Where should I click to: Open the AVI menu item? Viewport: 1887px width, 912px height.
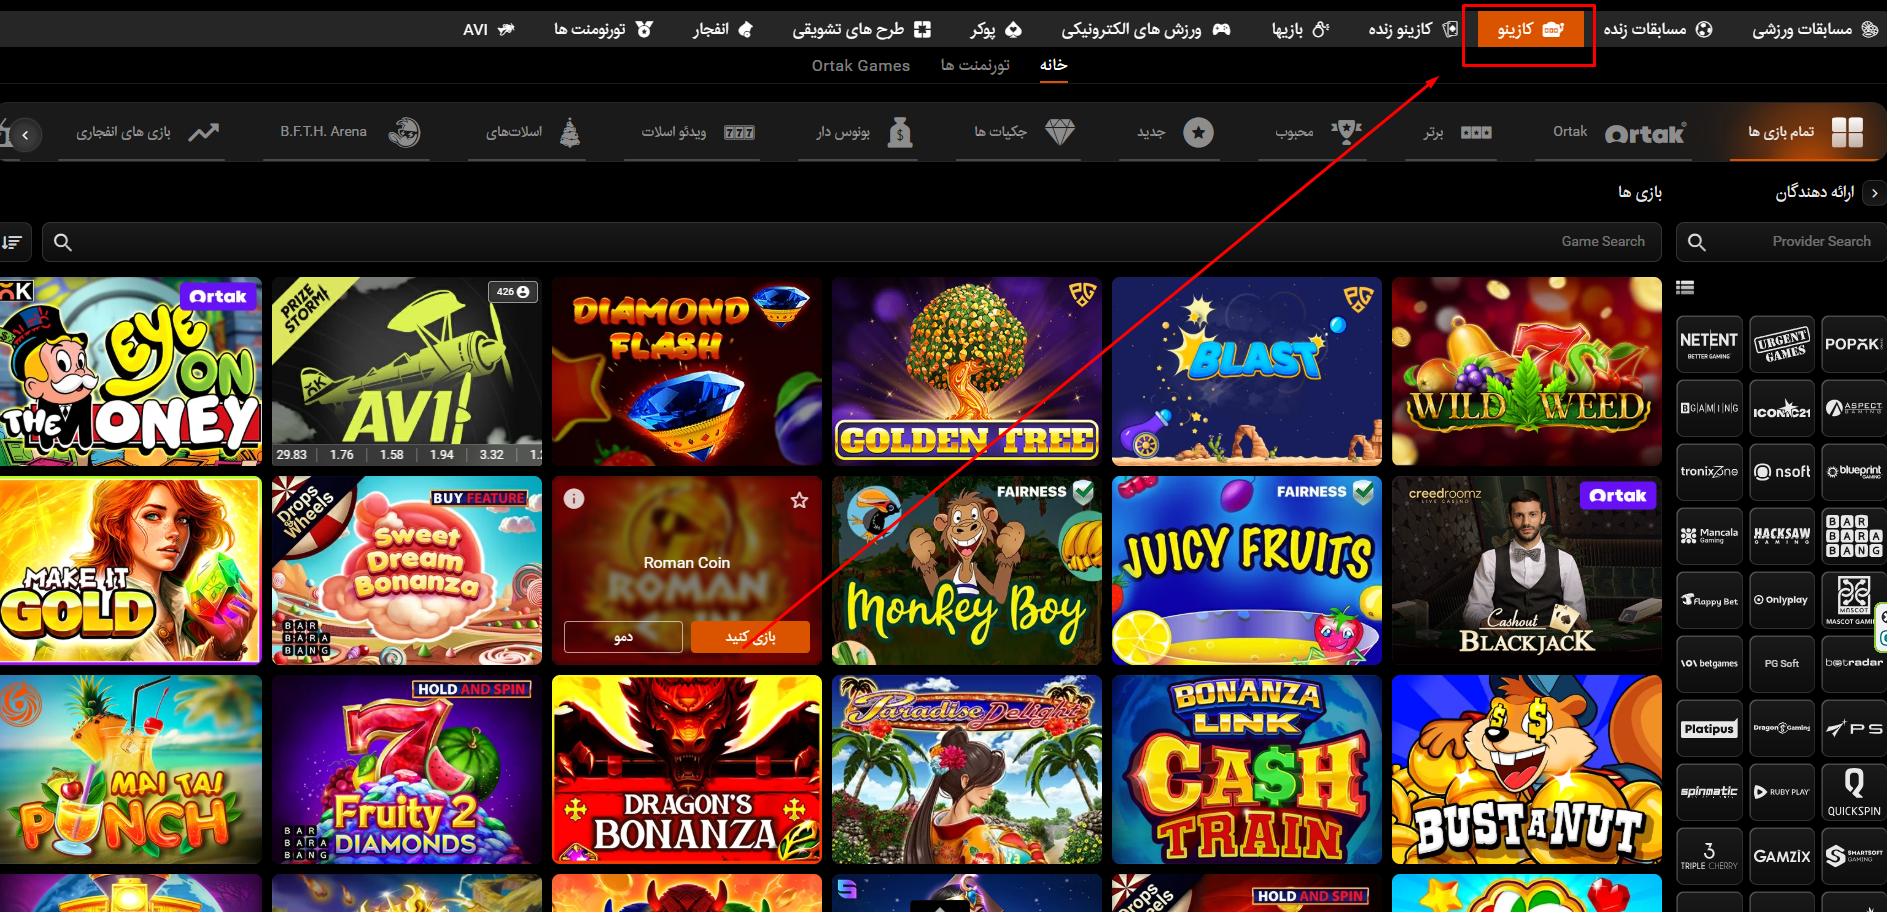(x=489, y=29)
